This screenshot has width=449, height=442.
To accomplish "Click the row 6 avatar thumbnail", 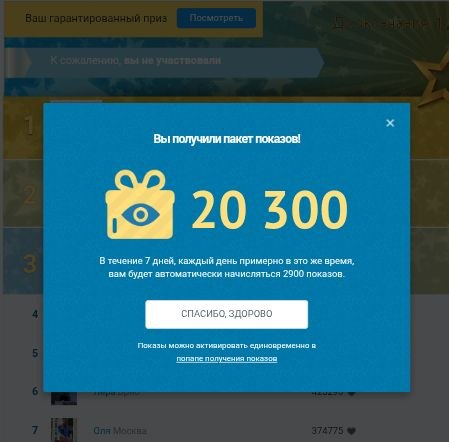I will click(x=64, y=398).
